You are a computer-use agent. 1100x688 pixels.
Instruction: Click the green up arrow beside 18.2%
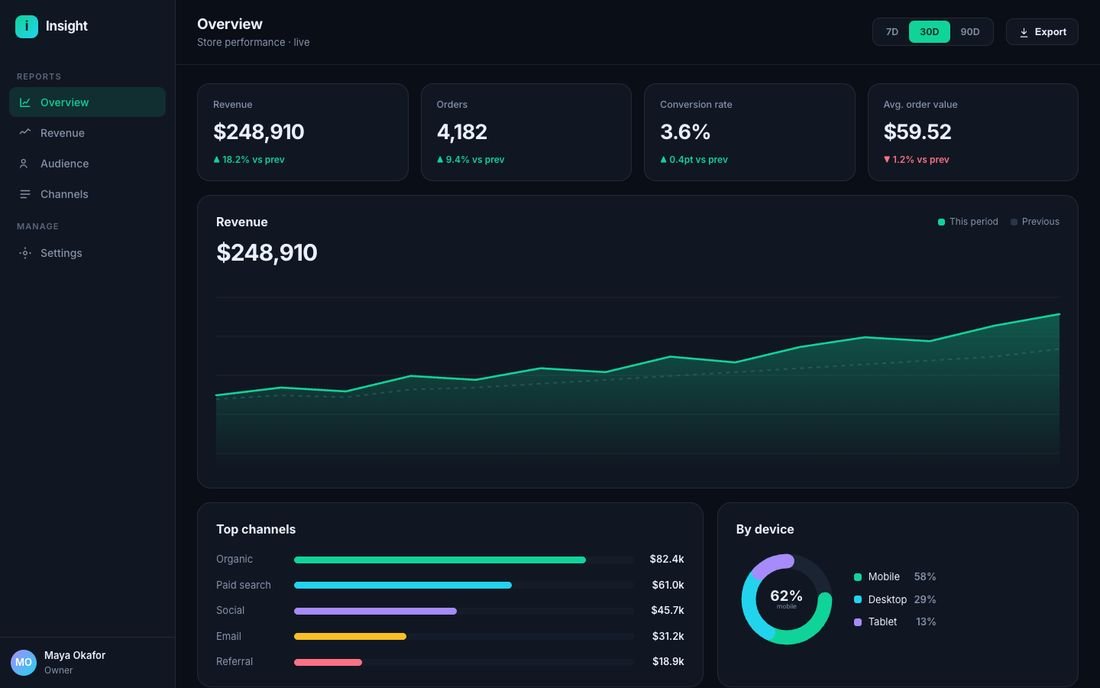click(217, 160)
